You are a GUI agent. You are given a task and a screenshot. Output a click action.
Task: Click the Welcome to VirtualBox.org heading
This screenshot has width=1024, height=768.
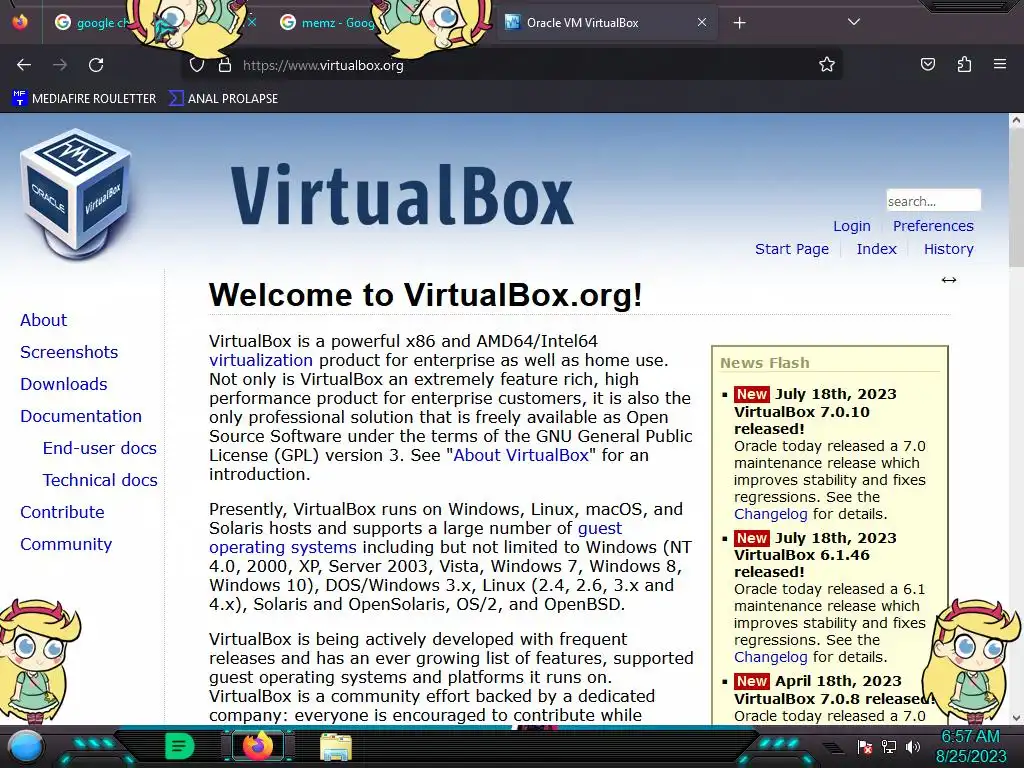pyautogui.click(x=426, y=295)
